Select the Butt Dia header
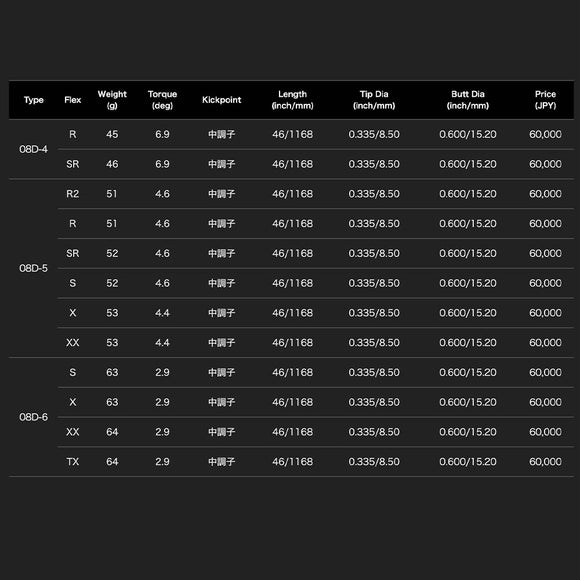The width and height of the screenshot is (580, 580). coord(468,100)
